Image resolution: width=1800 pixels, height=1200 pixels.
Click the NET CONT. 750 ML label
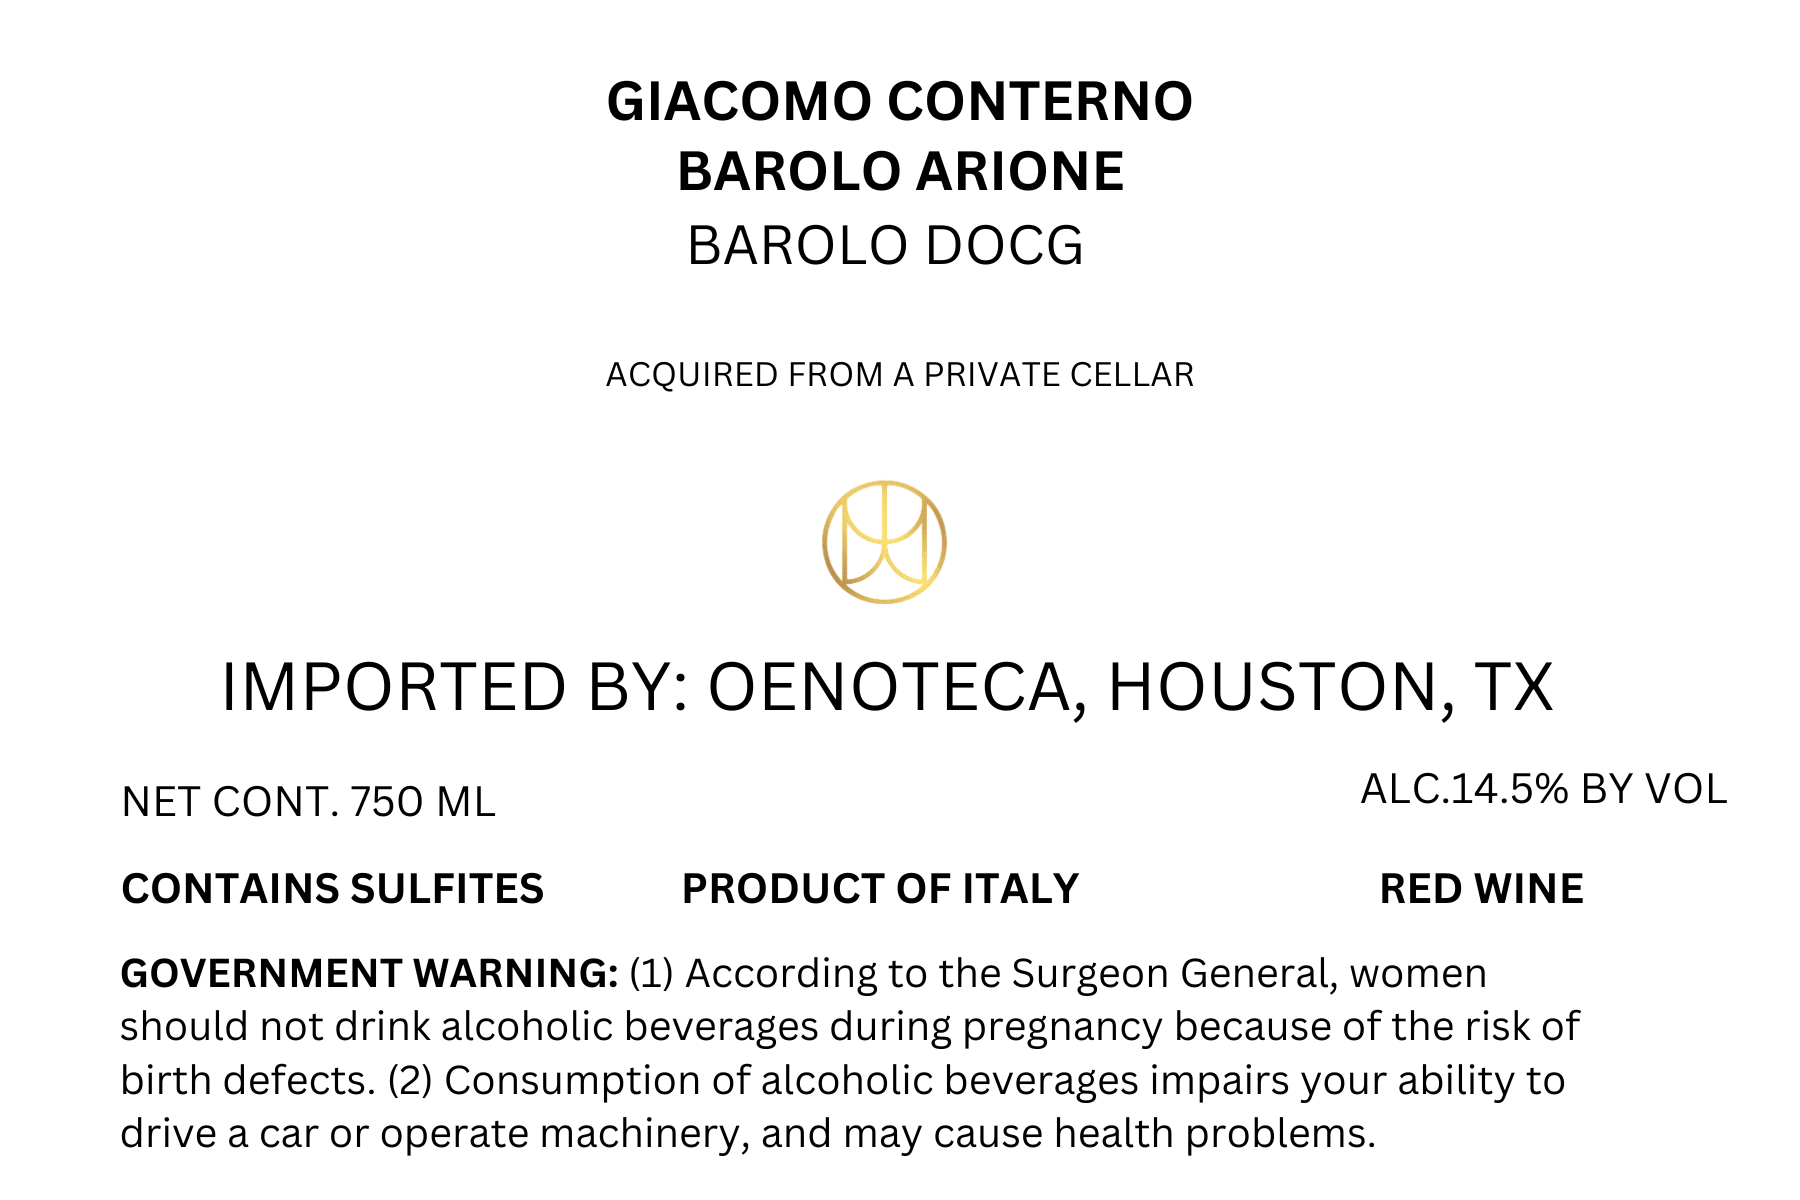click(x=308, y=803)
